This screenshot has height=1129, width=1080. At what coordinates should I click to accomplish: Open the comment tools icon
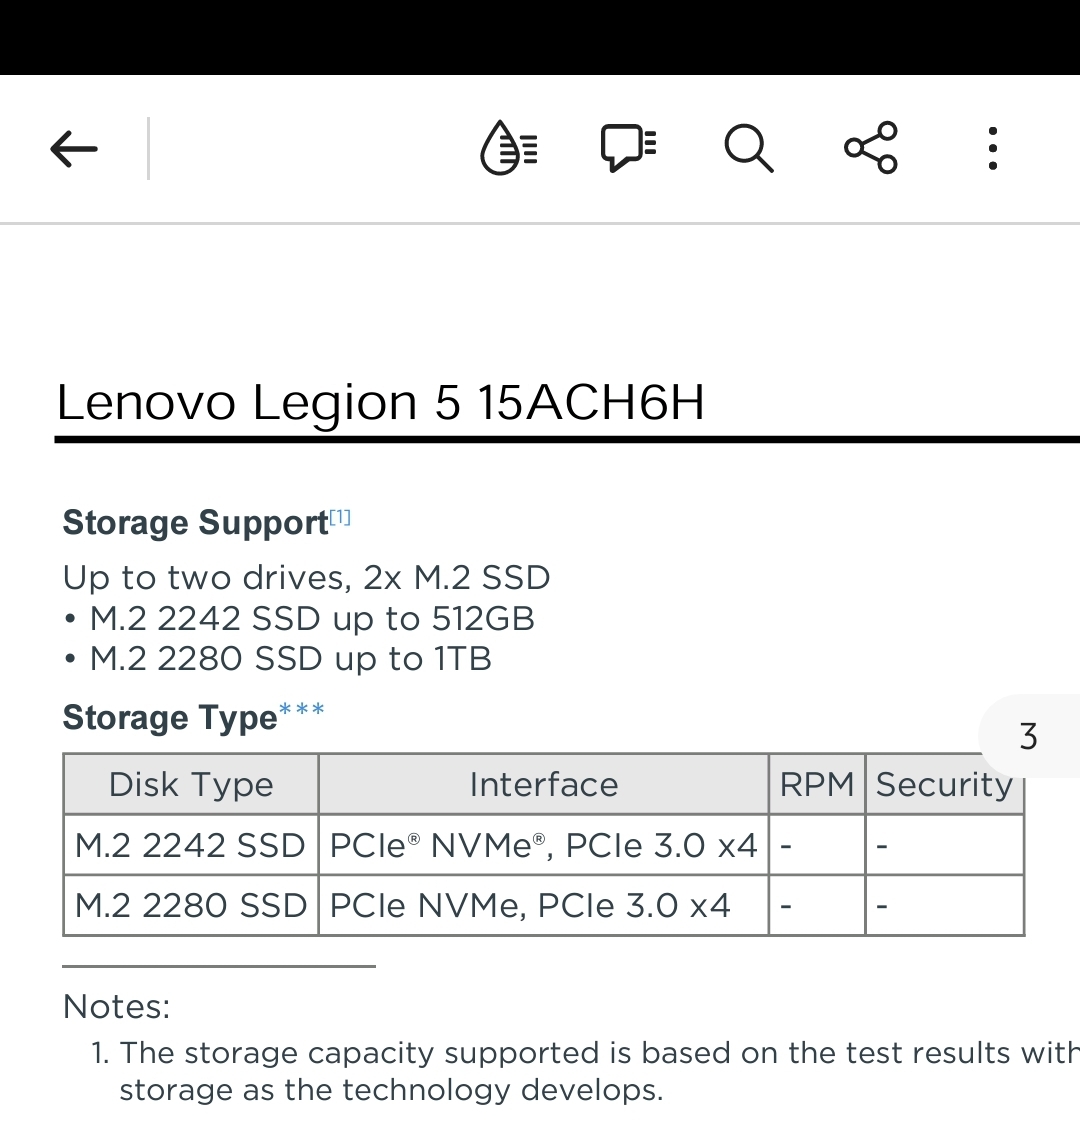628,149
